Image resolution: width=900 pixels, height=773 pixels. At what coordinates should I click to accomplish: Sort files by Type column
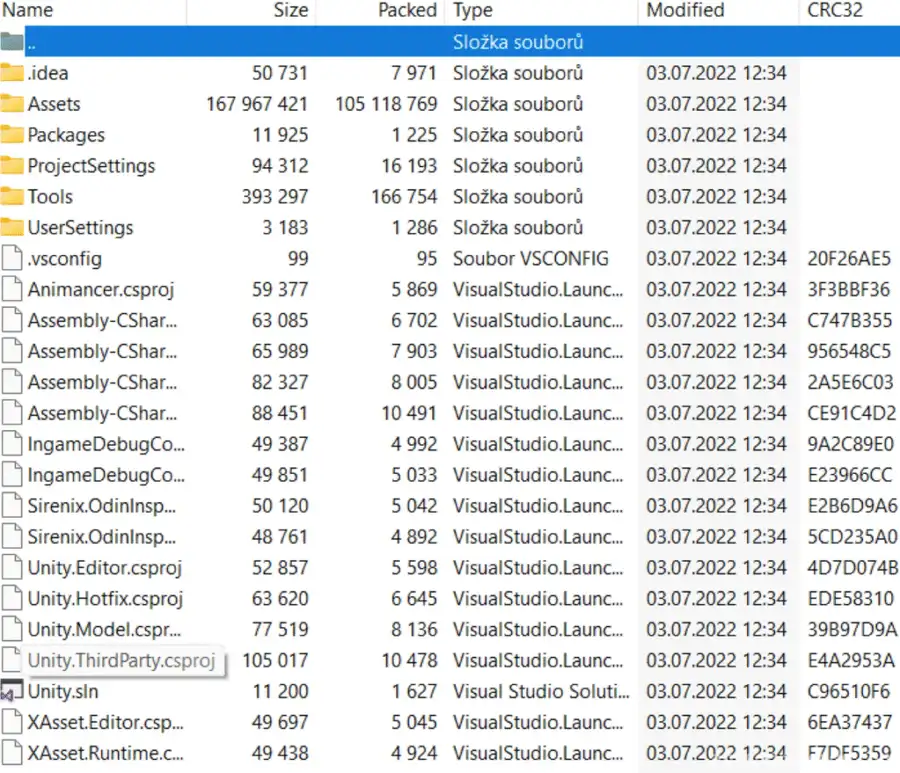(473, 11)
